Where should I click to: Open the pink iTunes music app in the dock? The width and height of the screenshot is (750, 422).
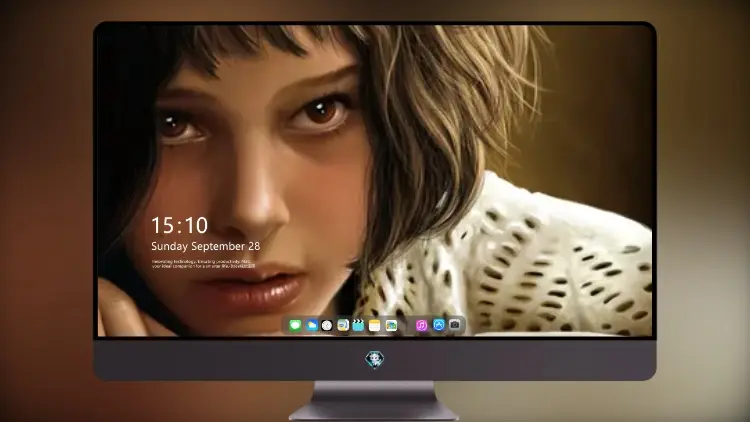point(421,325)
